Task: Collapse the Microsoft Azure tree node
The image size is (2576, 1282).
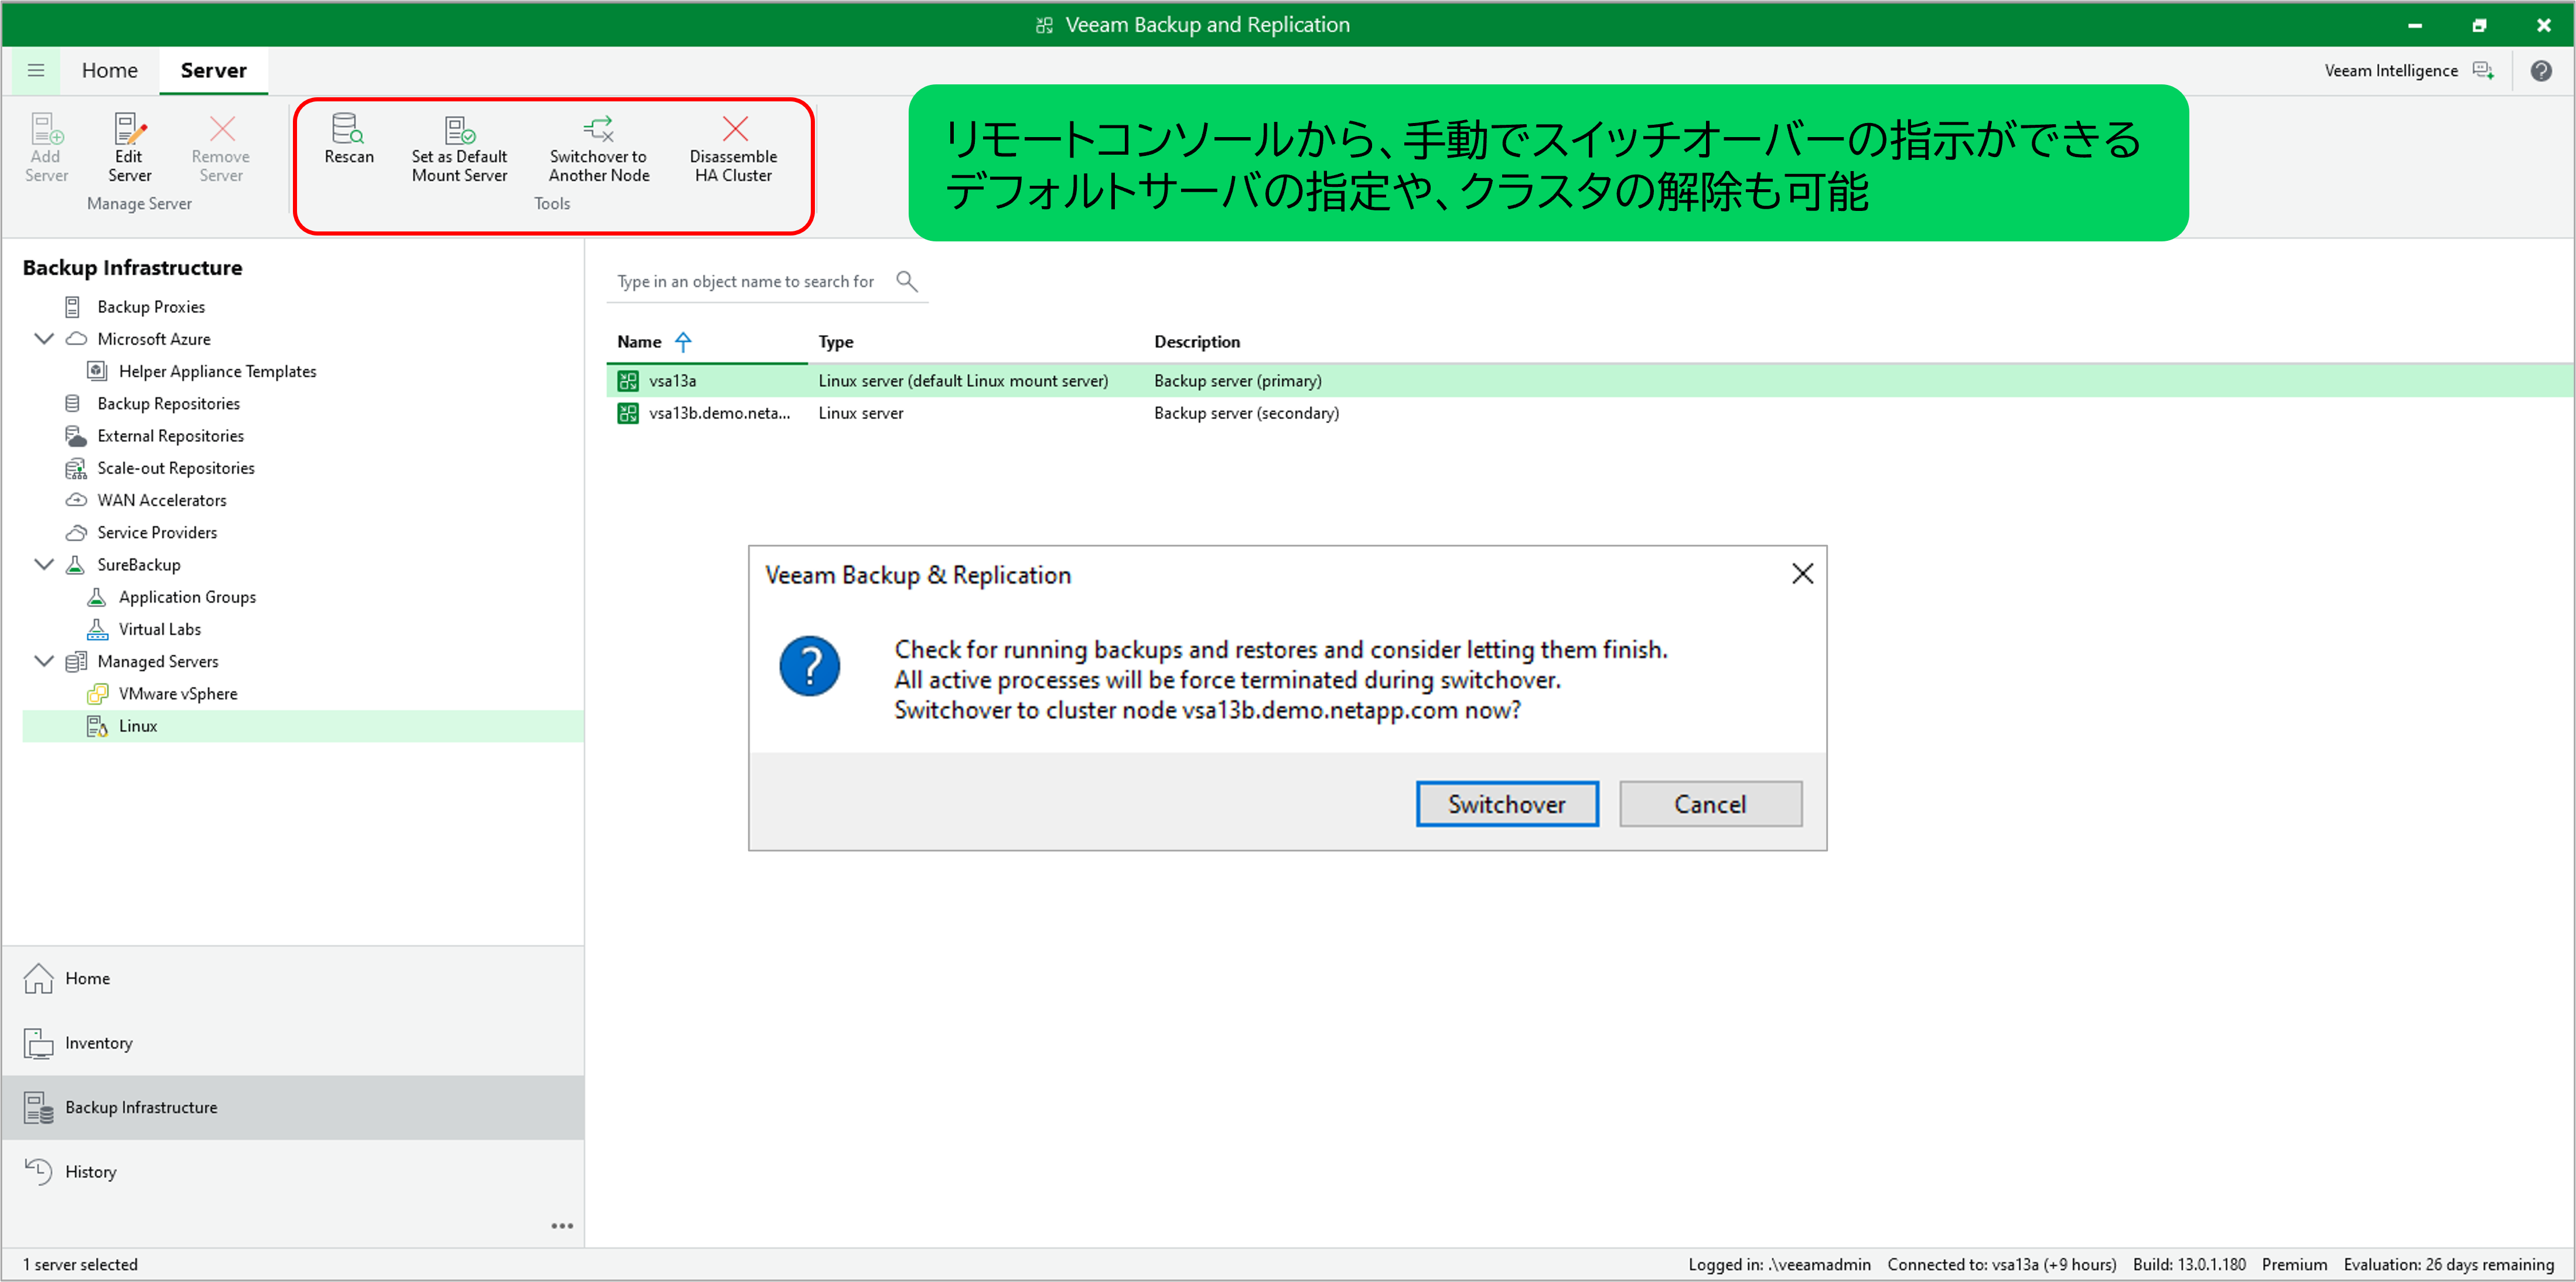Action: click(44, 339)
